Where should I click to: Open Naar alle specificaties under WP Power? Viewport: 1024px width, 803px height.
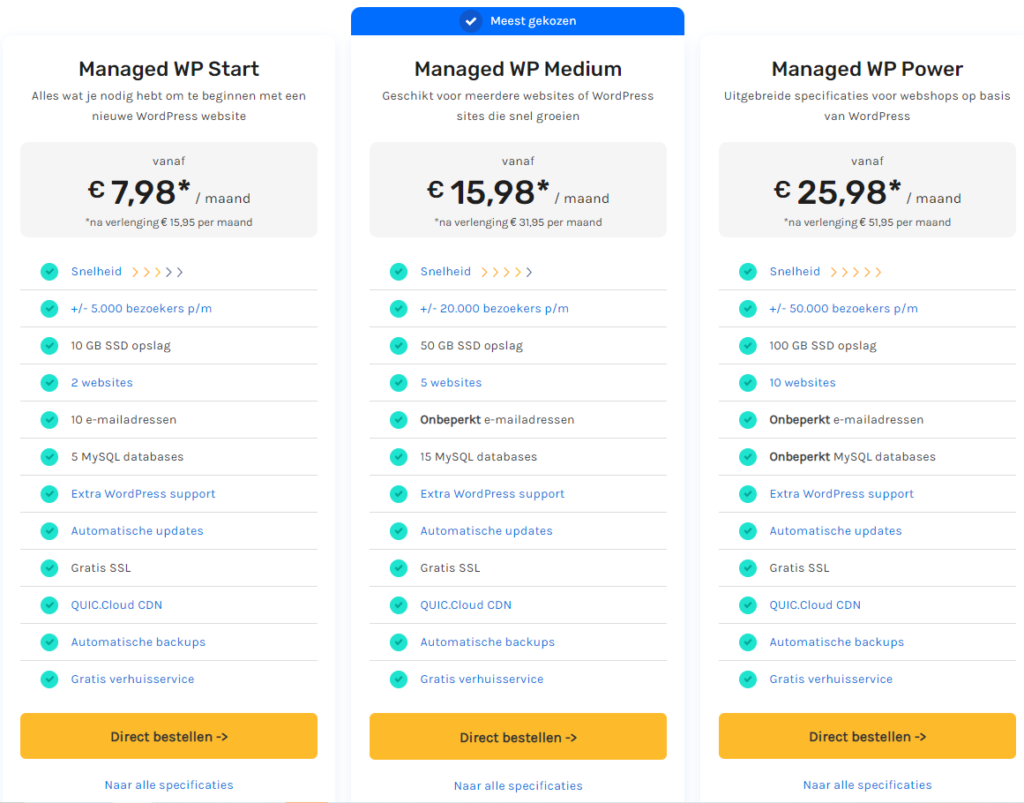(867, 785)
